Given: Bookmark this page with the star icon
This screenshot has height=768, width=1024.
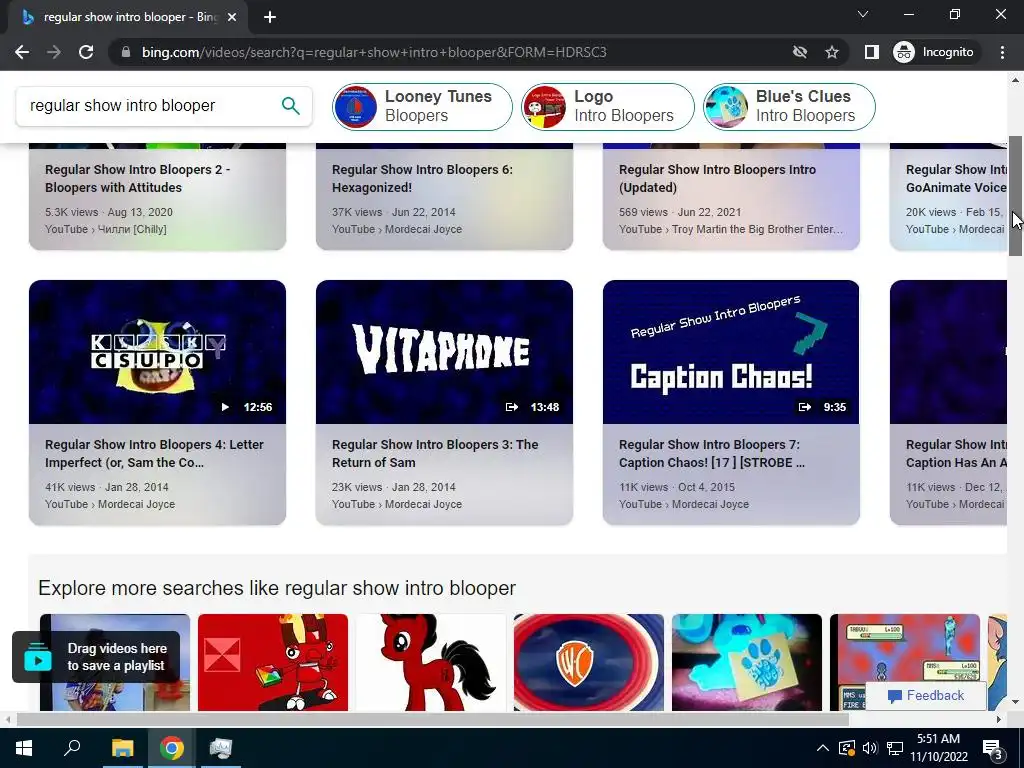Looking at the screenshot, I should point(831,52).
